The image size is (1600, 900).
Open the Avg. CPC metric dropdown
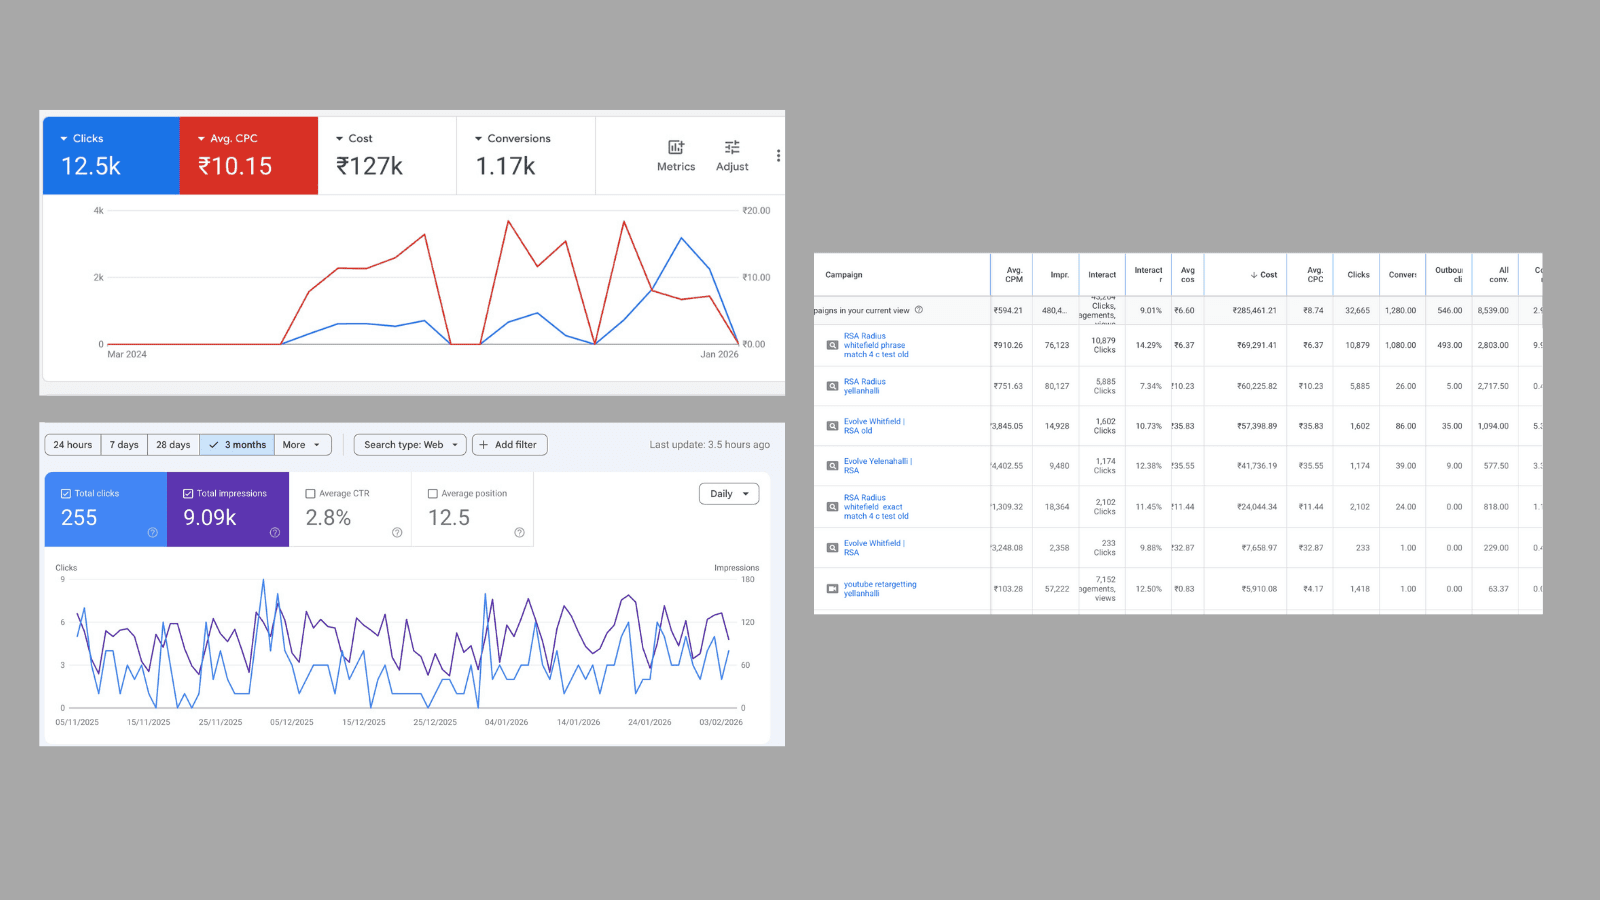pos(201,139)
